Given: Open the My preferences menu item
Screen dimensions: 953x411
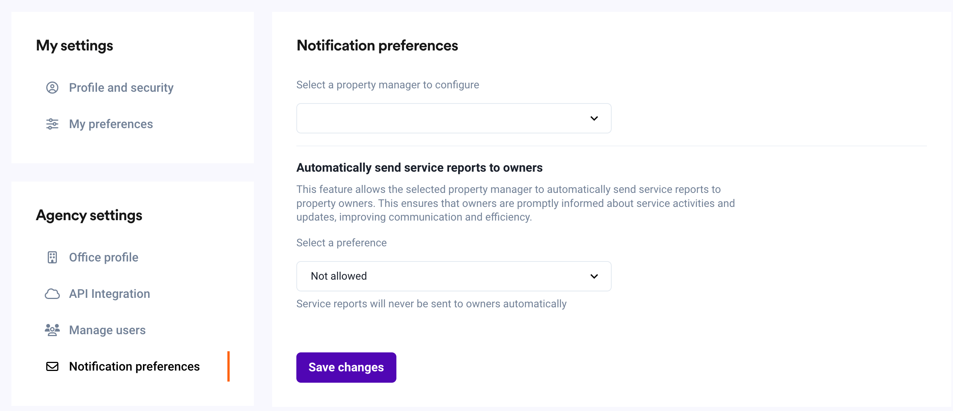Looking at the screenshot, I should [111, 124].
